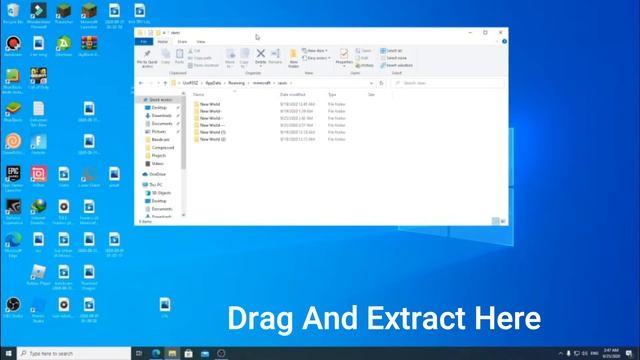Open pinned Downloads in Quick access
This screenshot has height=360, width=640.
pos(161,116)
